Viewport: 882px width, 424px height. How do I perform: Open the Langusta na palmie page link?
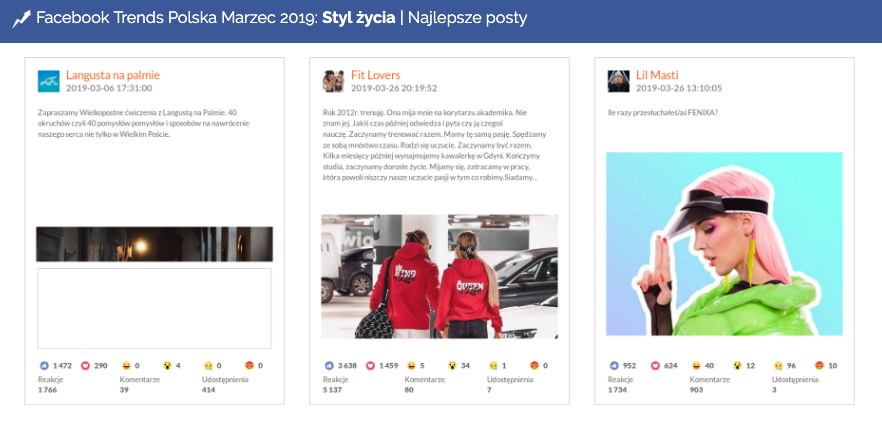coord(112,75)
